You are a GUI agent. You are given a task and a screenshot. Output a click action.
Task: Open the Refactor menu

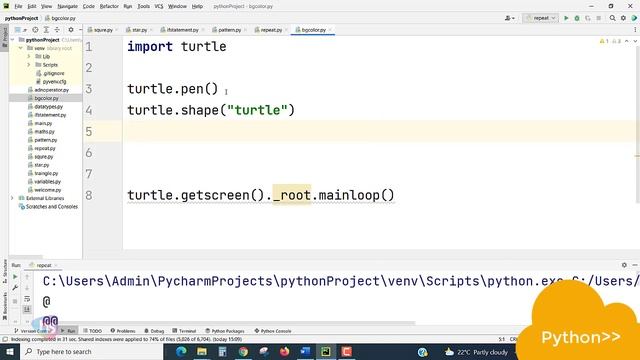point(109,6)
